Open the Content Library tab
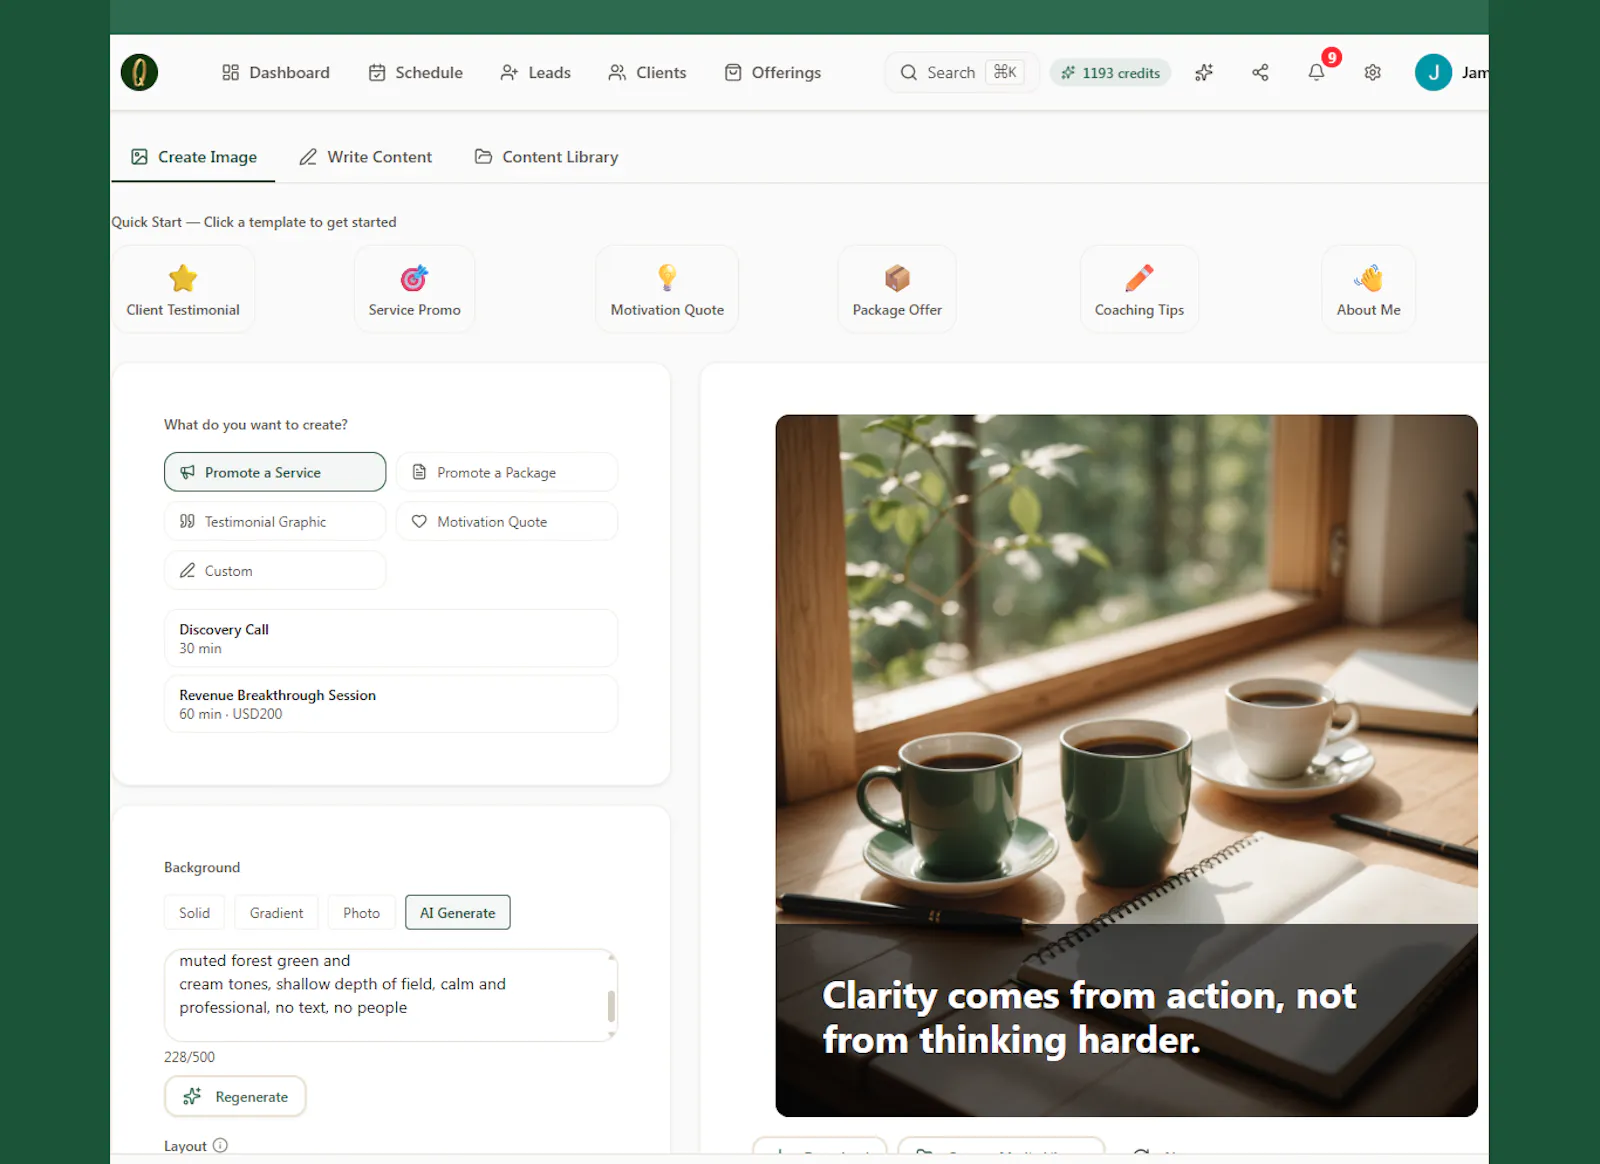The height and width of the screenshot is (1164, 1600). coord(547,157)
